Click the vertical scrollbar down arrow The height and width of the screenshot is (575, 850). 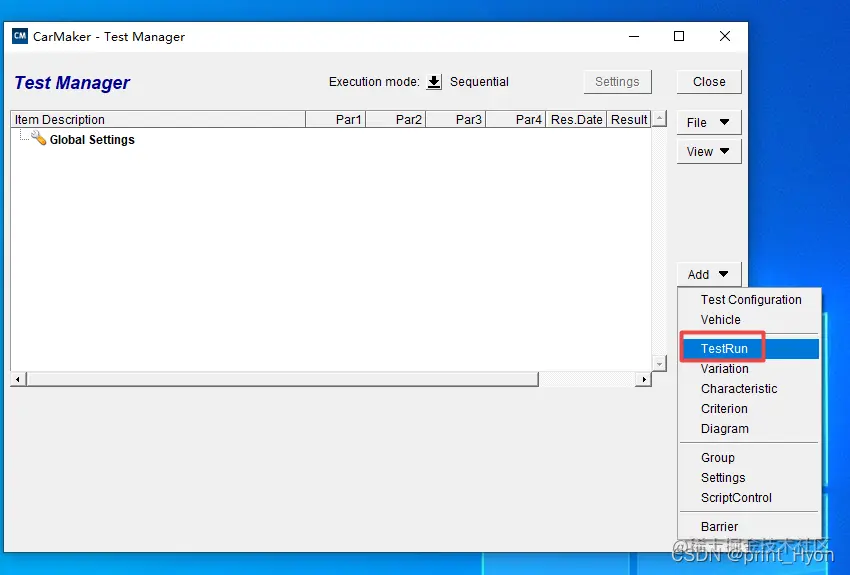[659, 364]
